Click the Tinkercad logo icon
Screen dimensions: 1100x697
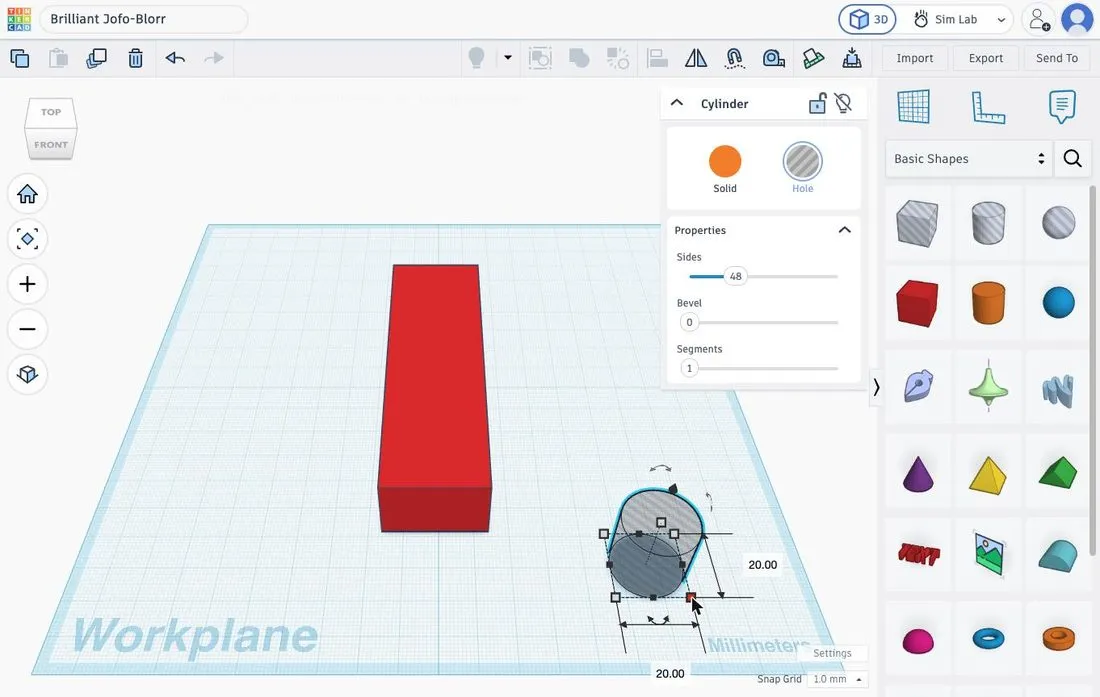[x=19, y=19]
